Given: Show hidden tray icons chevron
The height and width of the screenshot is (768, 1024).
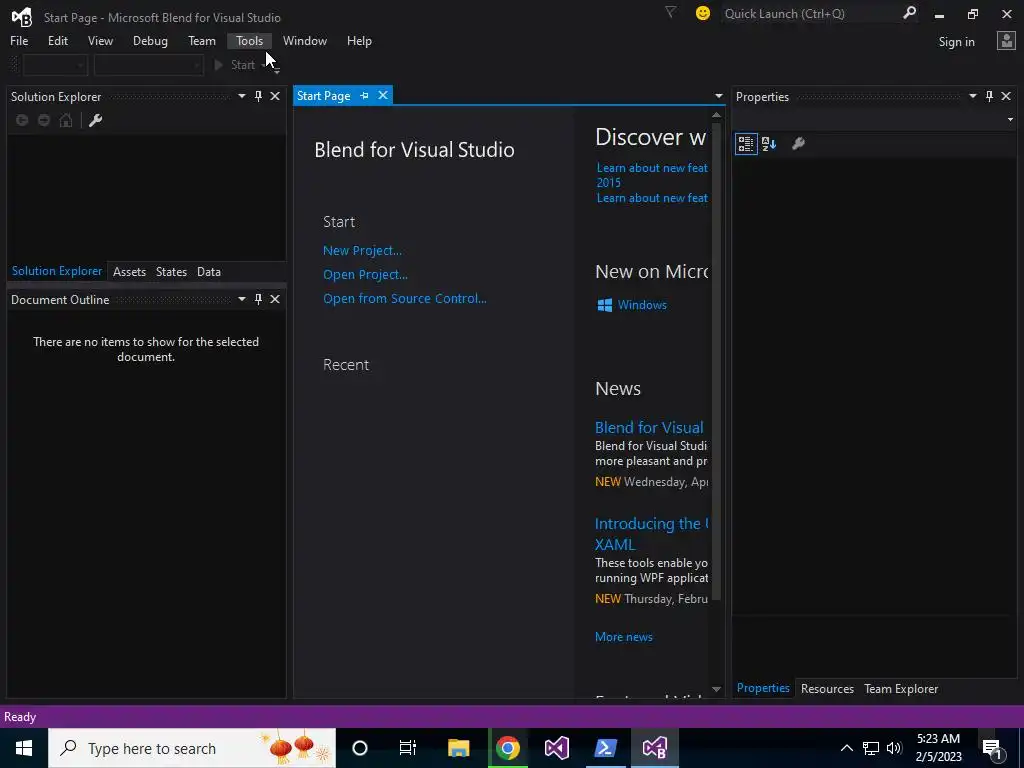Looking at the screenshot, I should click(846, 748).
